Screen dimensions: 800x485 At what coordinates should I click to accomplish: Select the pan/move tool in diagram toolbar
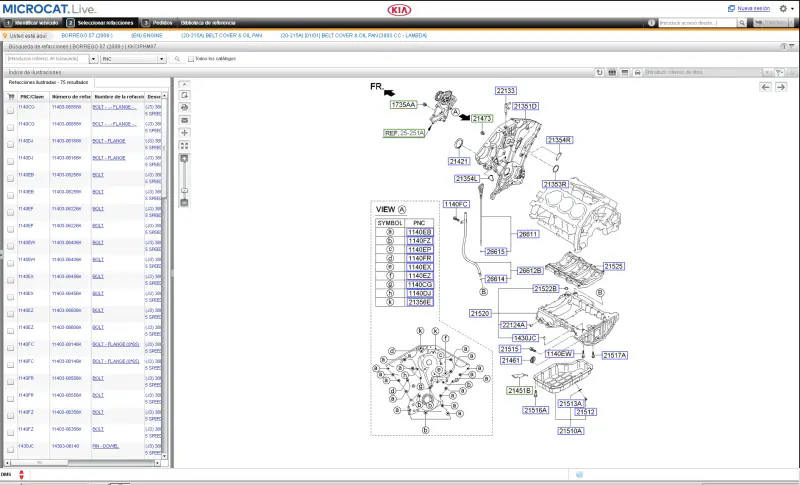click(x=184, y=132)
